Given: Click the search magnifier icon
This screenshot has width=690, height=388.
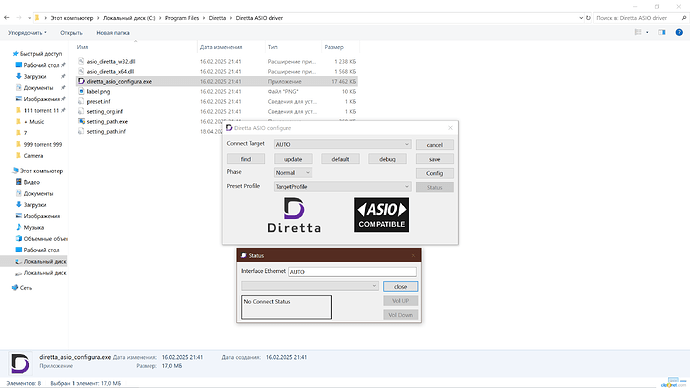Looking at the screenshot, I should click(x=684, y=18).
